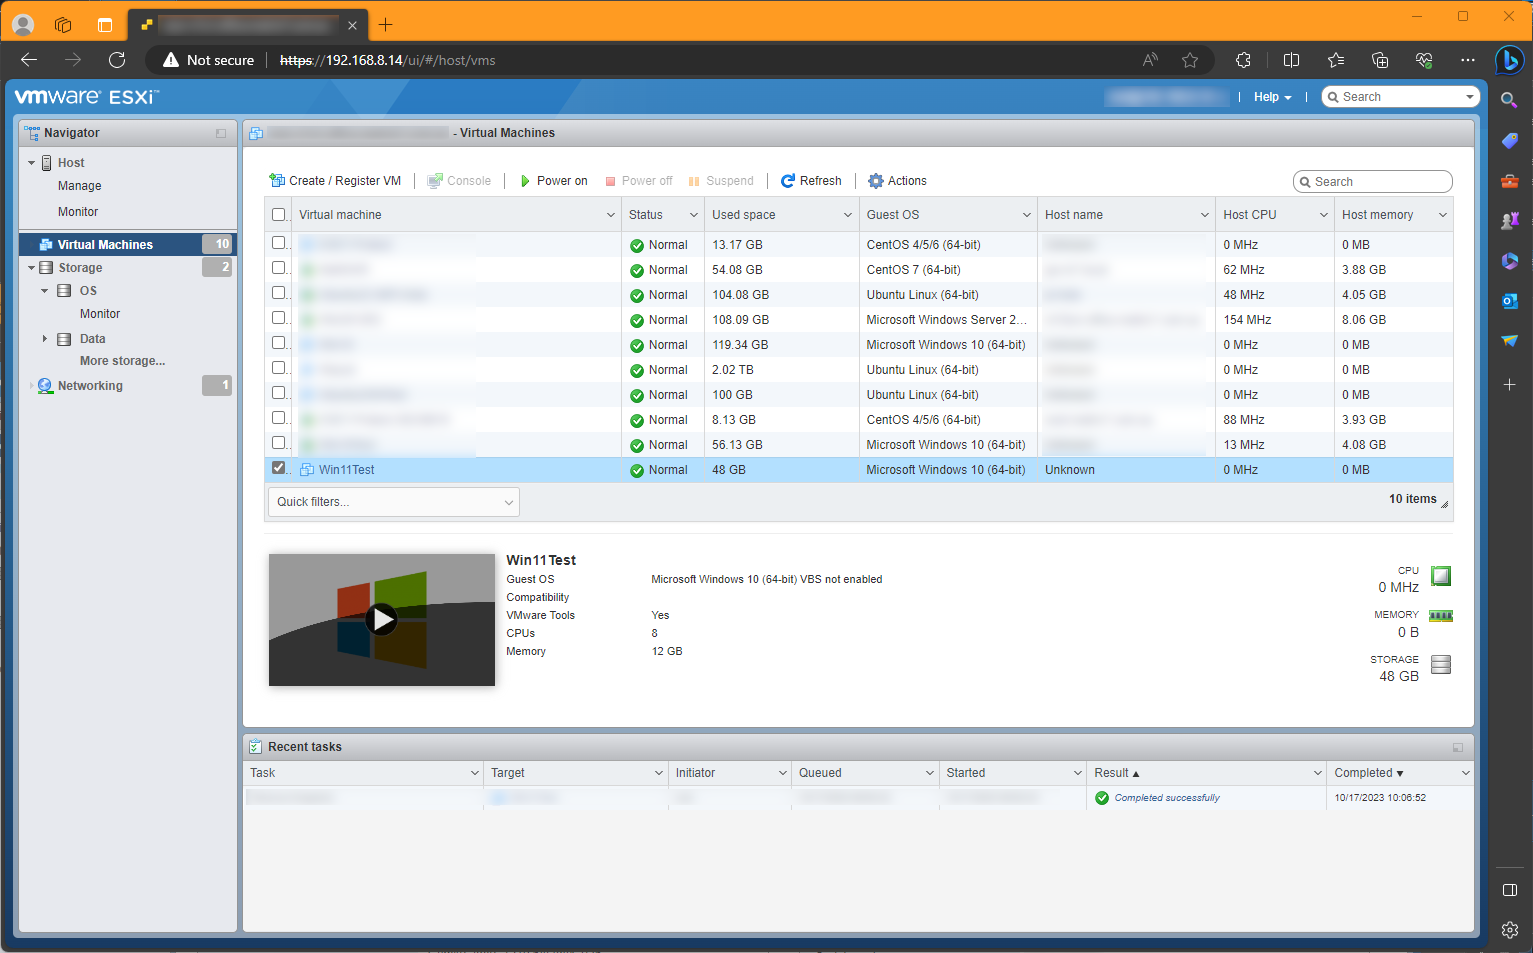
Task: Open Bing Chat from the Edge sidebar
Action: 1510,61
